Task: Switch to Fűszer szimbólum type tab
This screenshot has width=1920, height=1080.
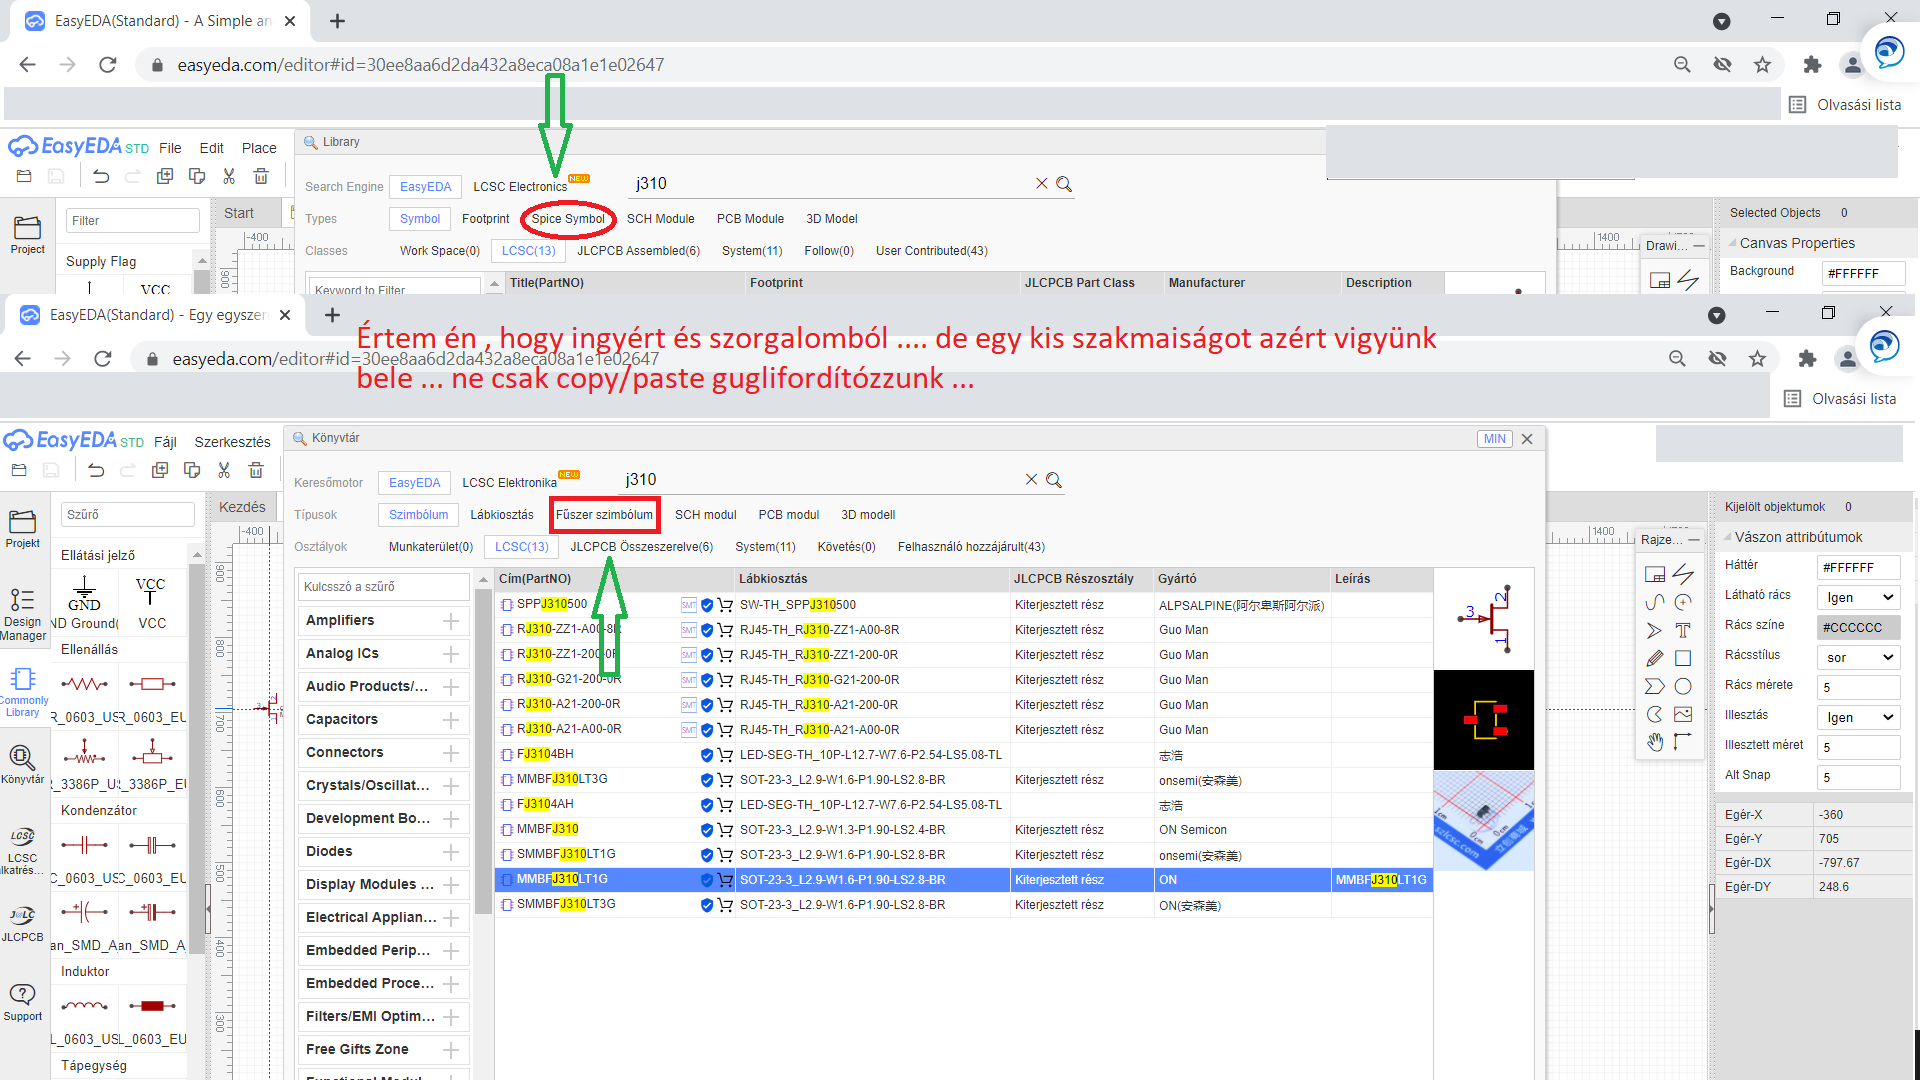Action: point(604,515)
